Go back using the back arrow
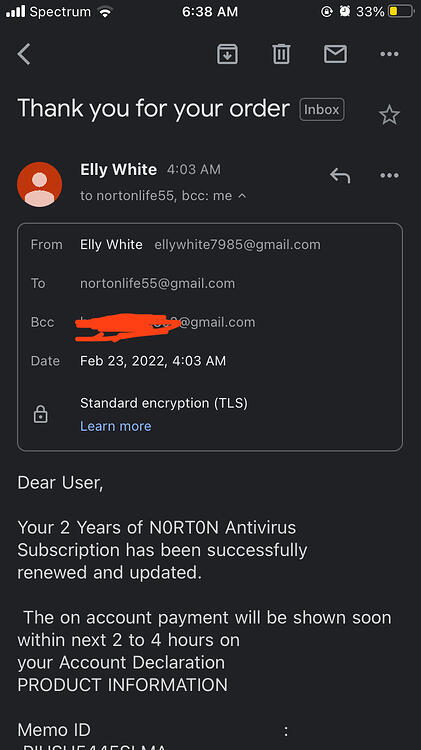The height and width of the screenshot is (750, 421). [24, 54]
